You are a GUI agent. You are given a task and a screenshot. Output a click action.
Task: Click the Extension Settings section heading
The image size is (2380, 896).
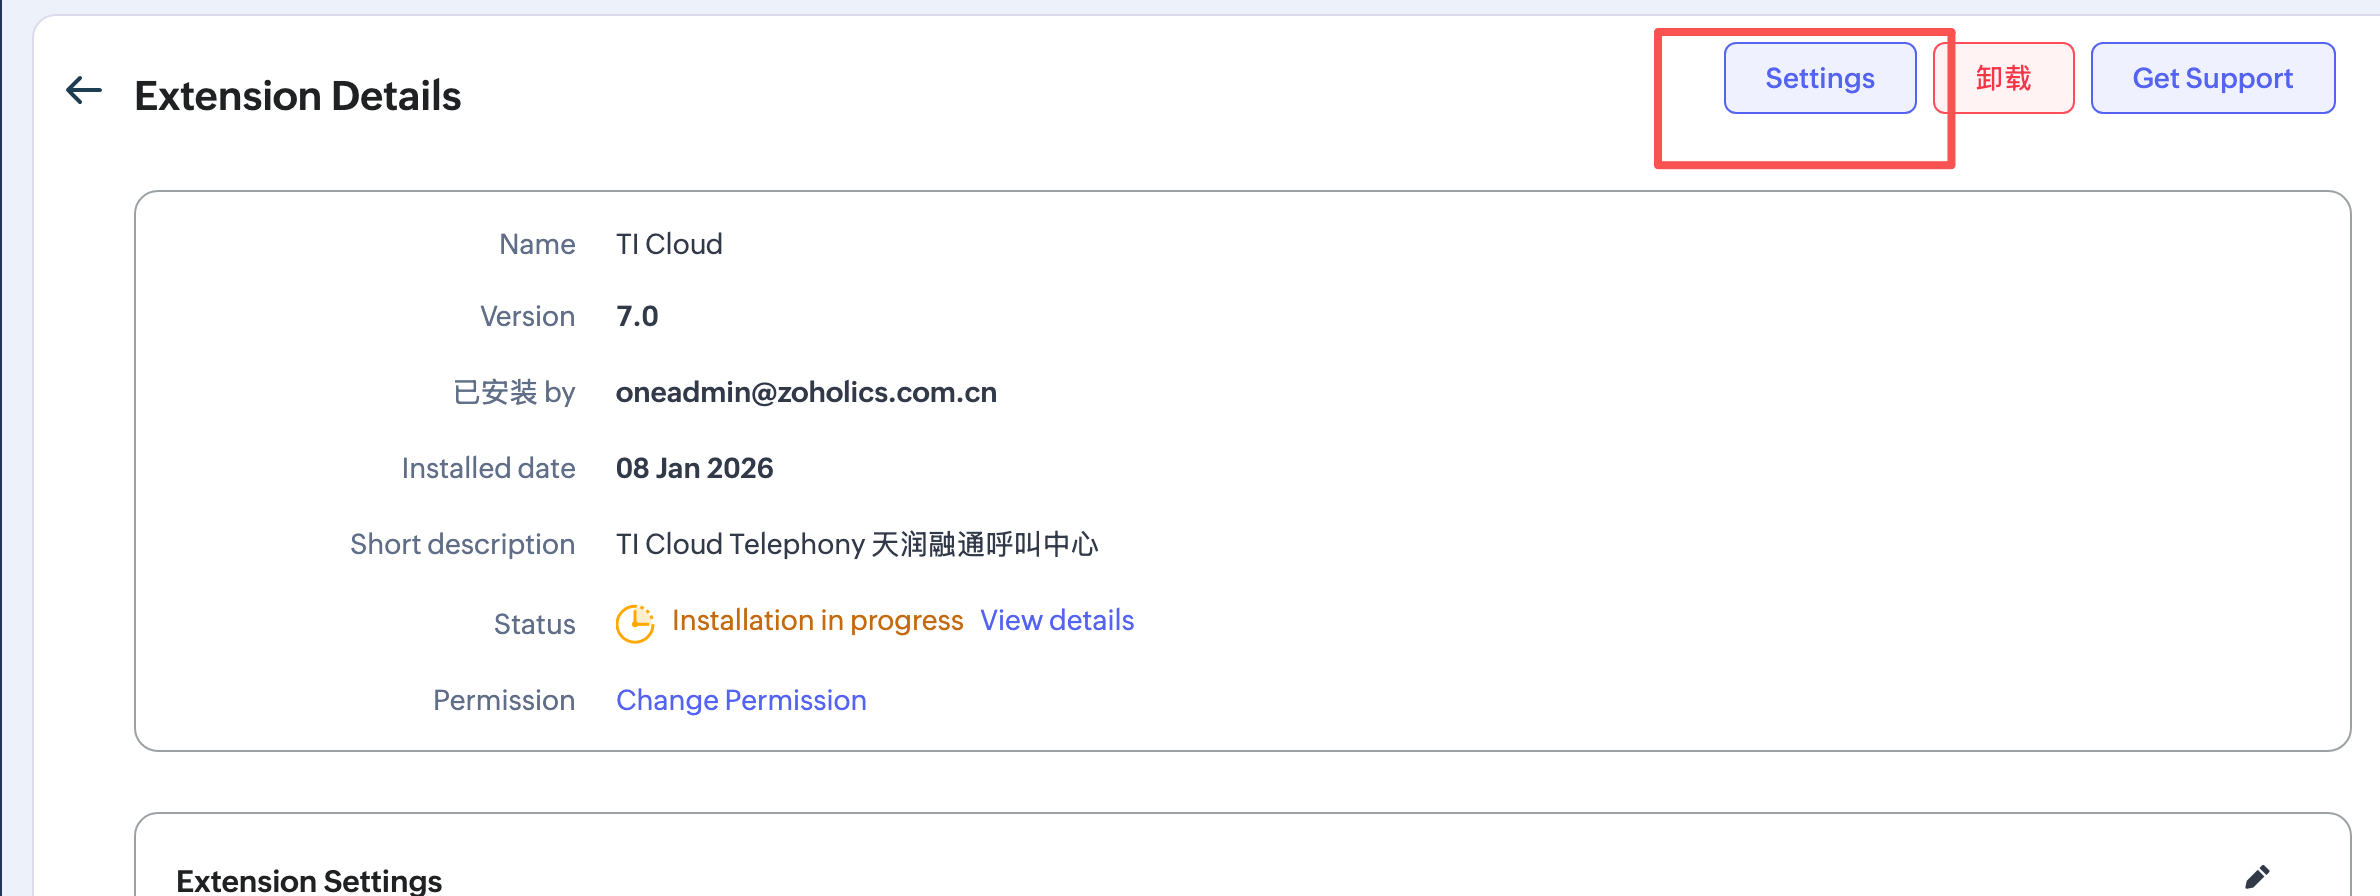[309, 880]
